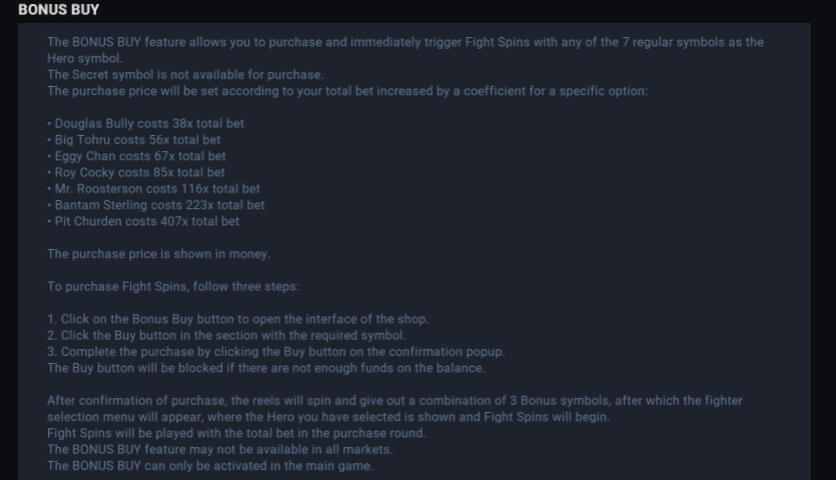Click the 'activated in the main game' line
836x480 pixels.
pyautogui.click(x=209, y=466)
